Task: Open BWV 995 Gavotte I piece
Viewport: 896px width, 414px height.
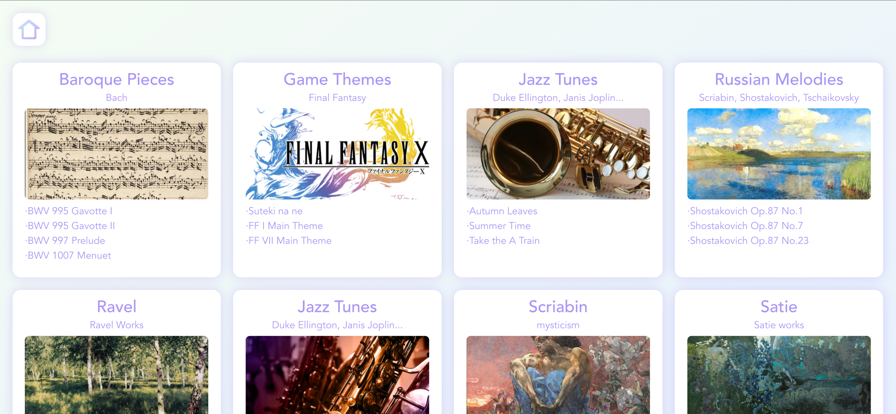Action: (x=69, y=211)
